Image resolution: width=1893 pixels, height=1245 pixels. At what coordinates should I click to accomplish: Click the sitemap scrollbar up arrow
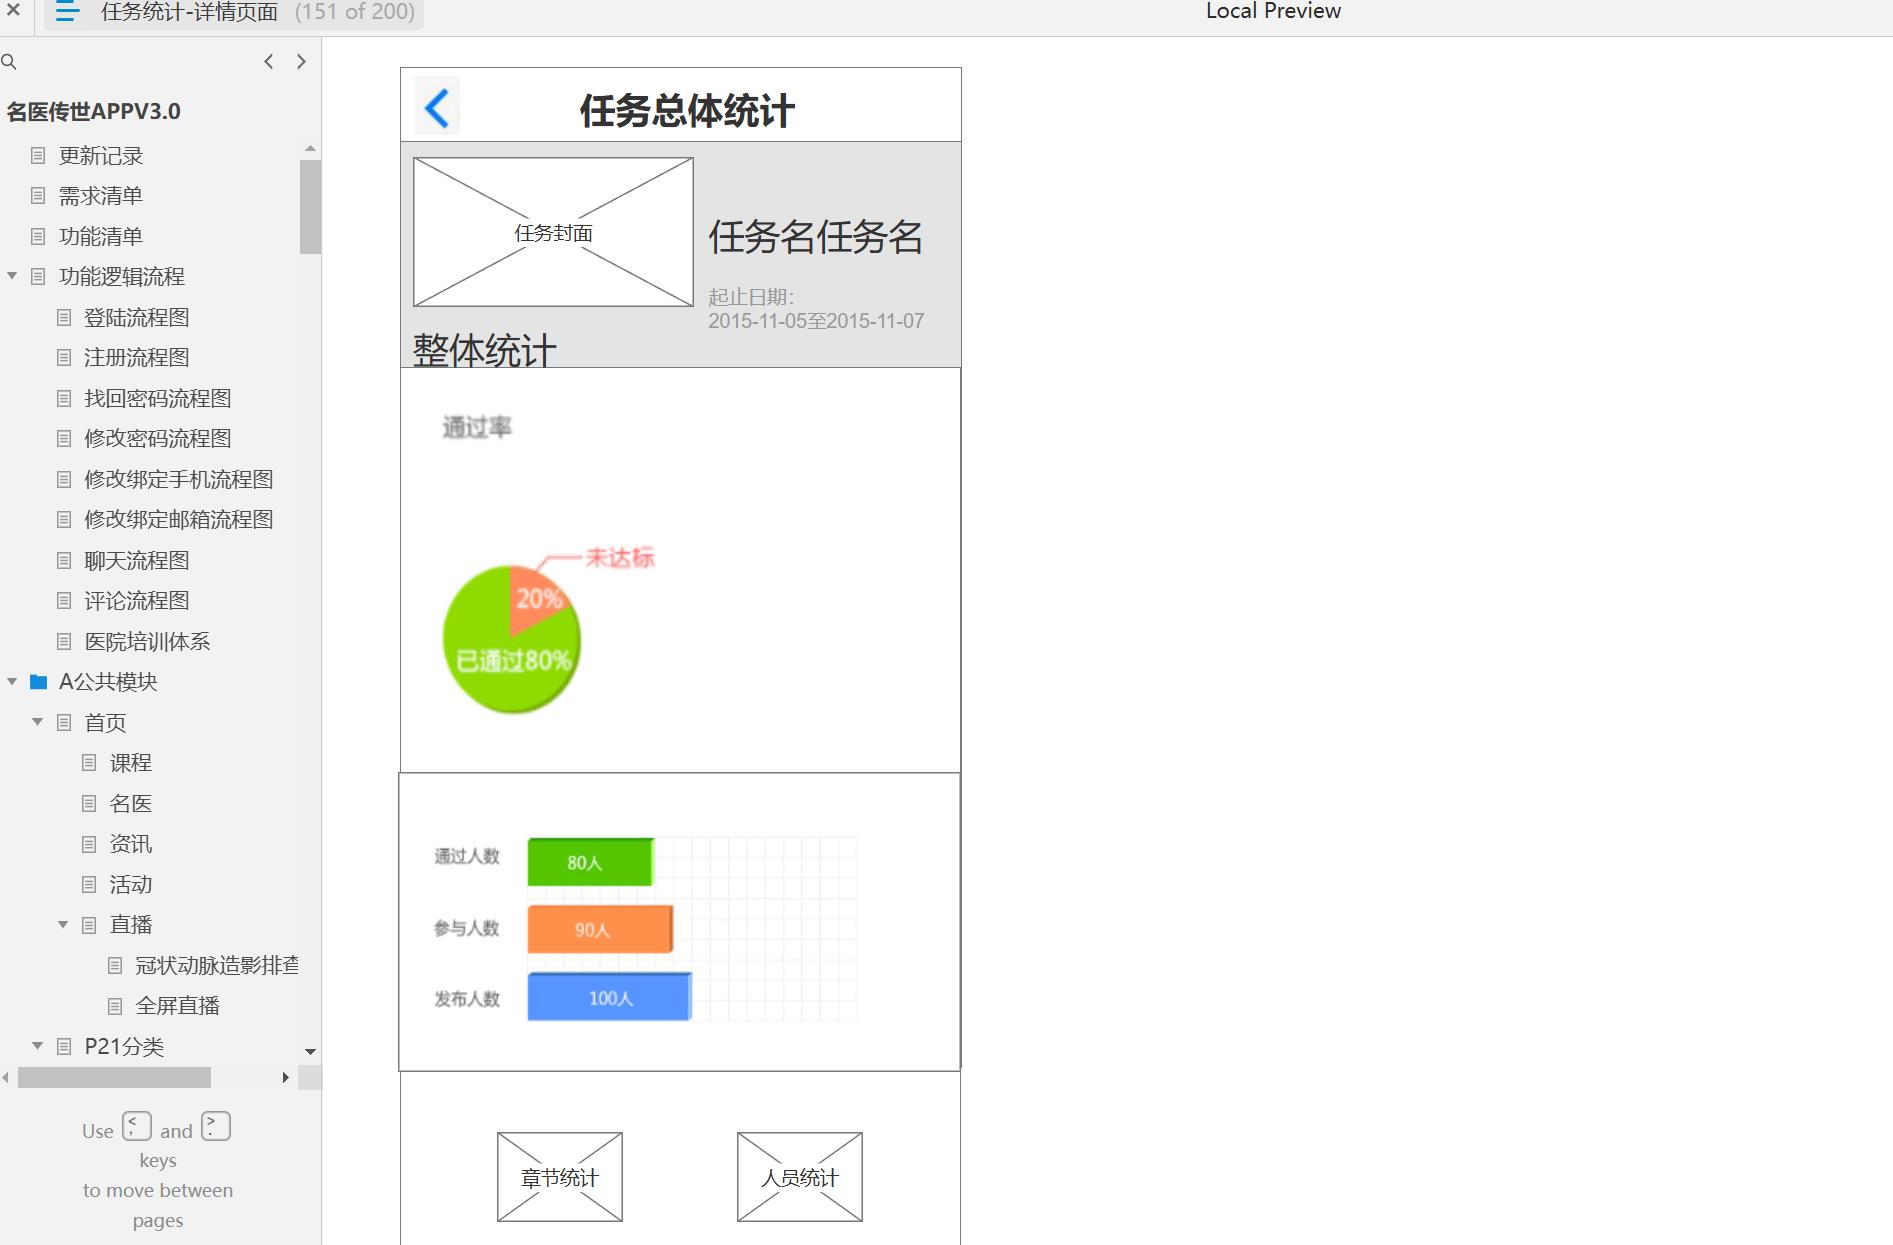pos(310,149)
